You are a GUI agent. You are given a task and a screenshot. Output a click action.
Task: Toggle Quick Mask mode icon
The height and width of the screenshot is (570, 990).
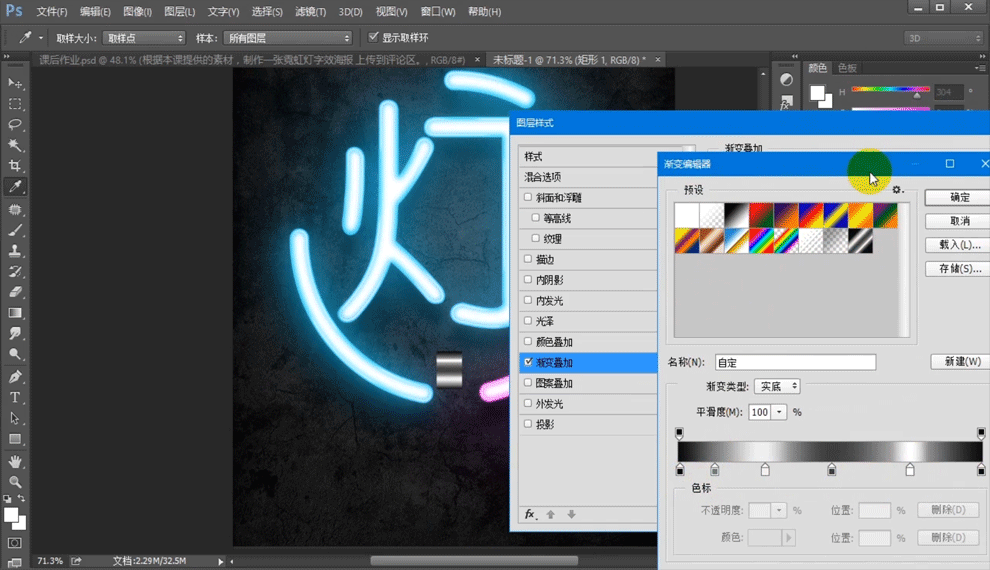pyautogui.click(x=15, y=543)
